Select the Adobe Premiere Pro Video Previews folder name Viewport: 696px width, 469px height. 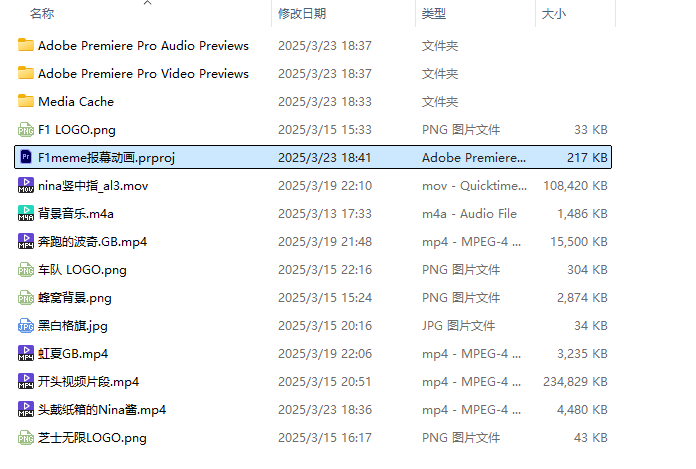(x=143, y=74)
